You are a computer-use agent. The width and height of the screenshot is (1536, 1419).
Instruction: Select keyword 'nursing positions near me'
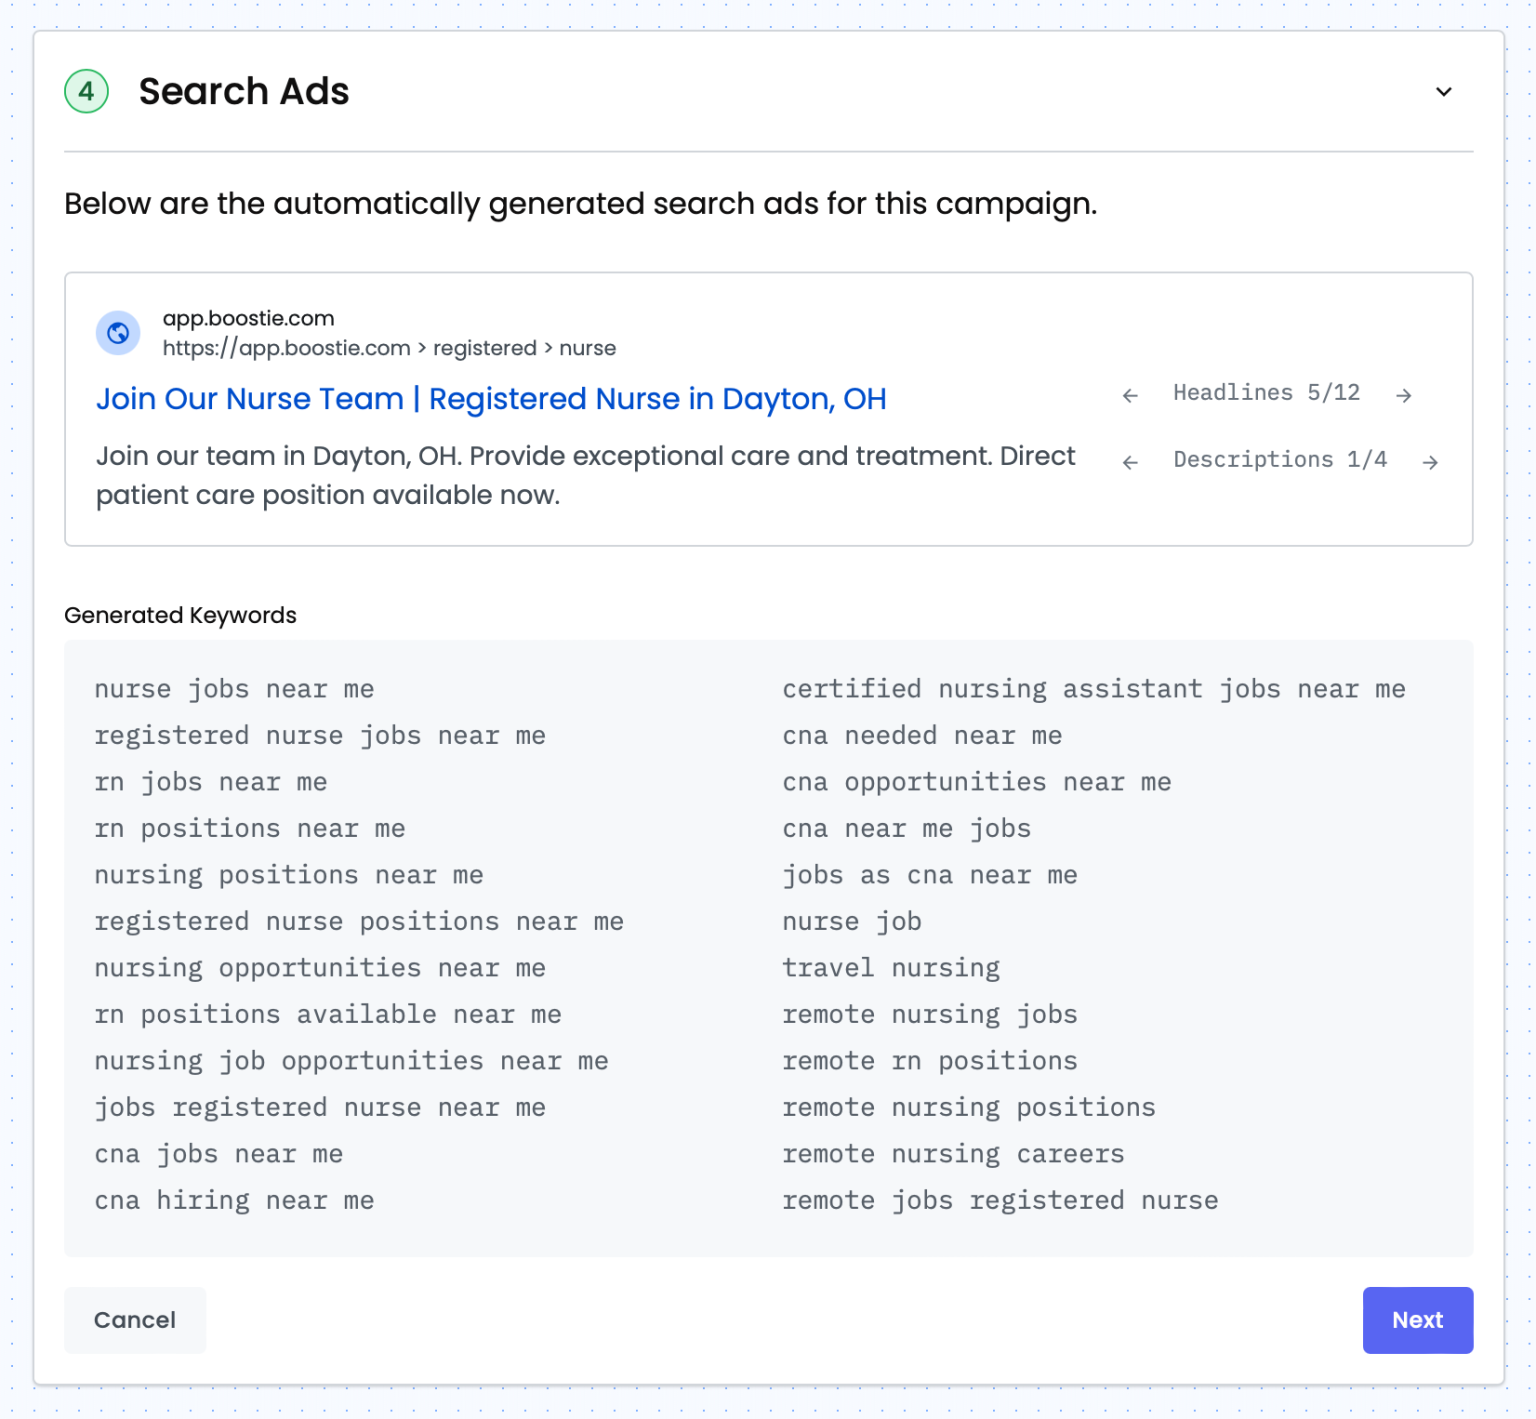(x=289, y=875)
